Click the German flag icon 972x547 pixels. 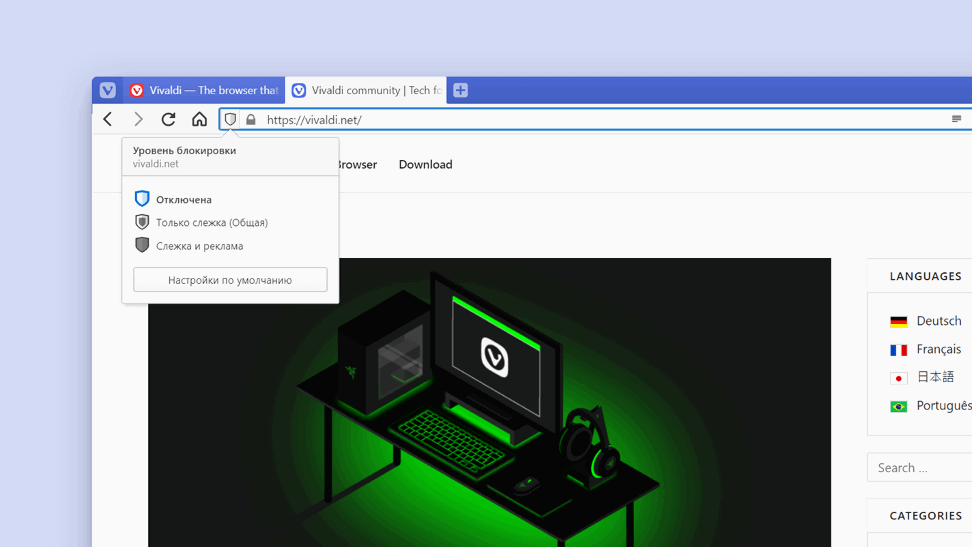point(898,321)
